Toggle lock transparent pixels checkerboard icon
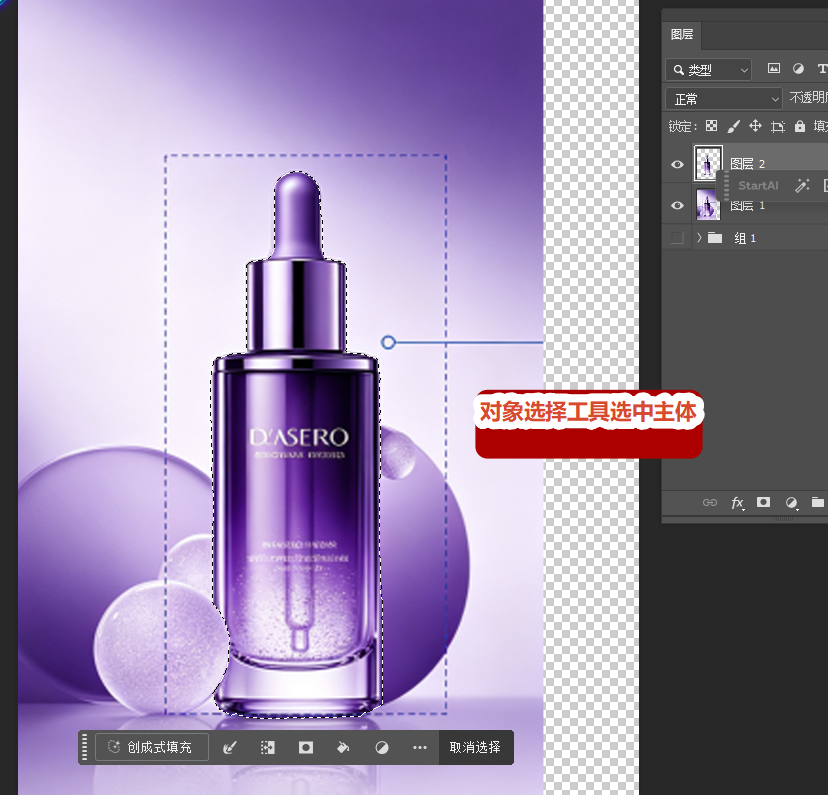Screen dimensions: 828x795 pyautogui.click(x=711, y=126)
